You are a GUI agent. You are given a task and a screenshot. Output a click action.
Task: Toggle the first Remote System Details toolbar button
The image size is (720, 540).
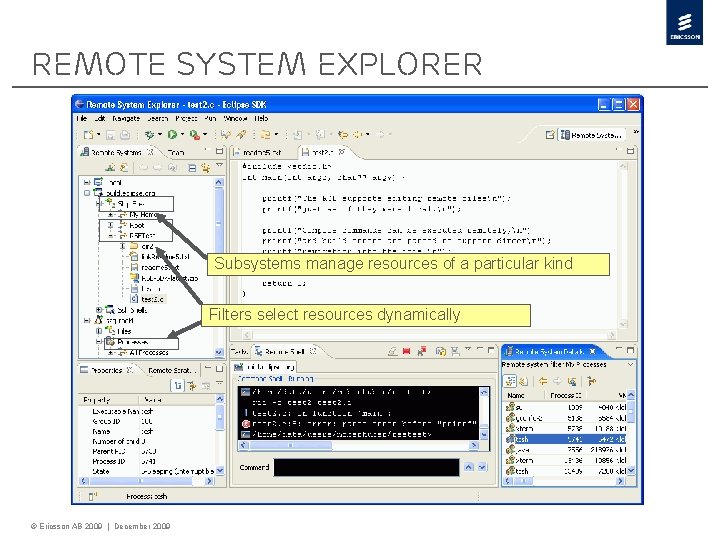tap(510, 381)
